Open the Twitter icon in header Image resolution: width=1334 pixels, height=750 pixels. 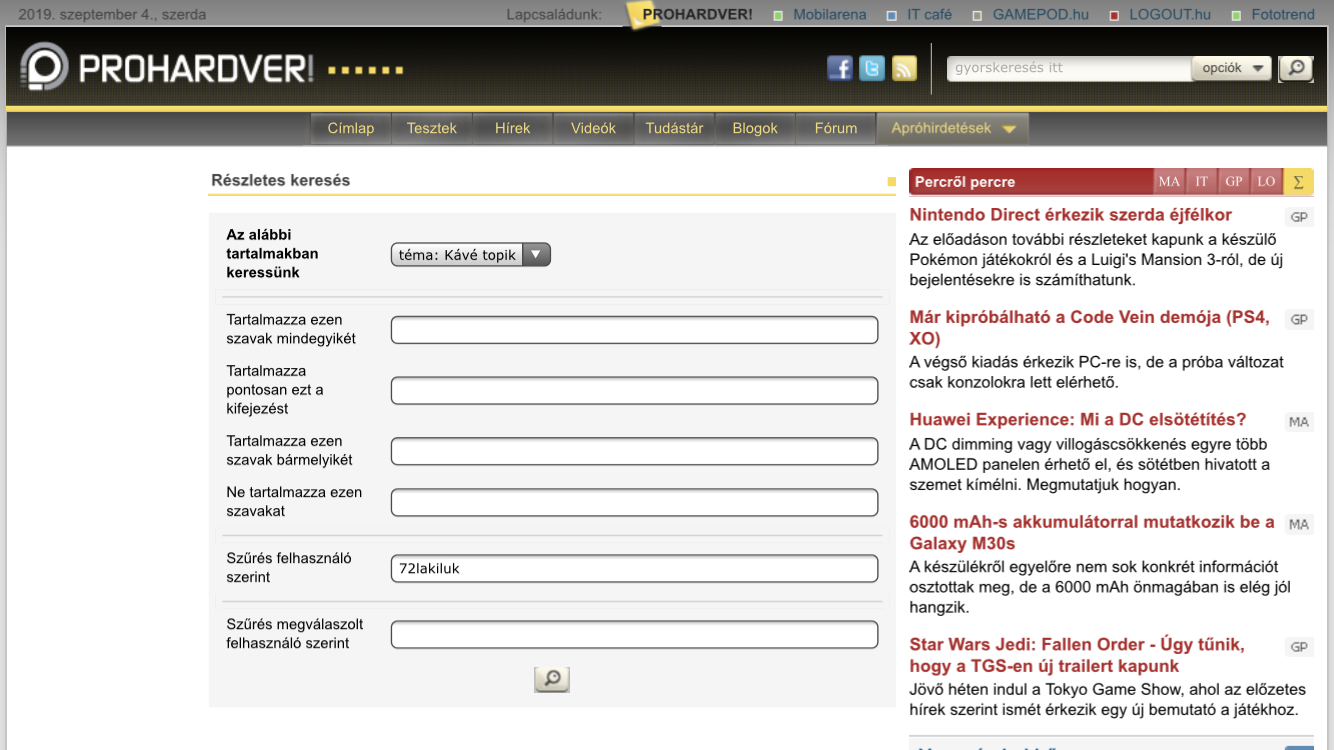click(x=872, y=68)
